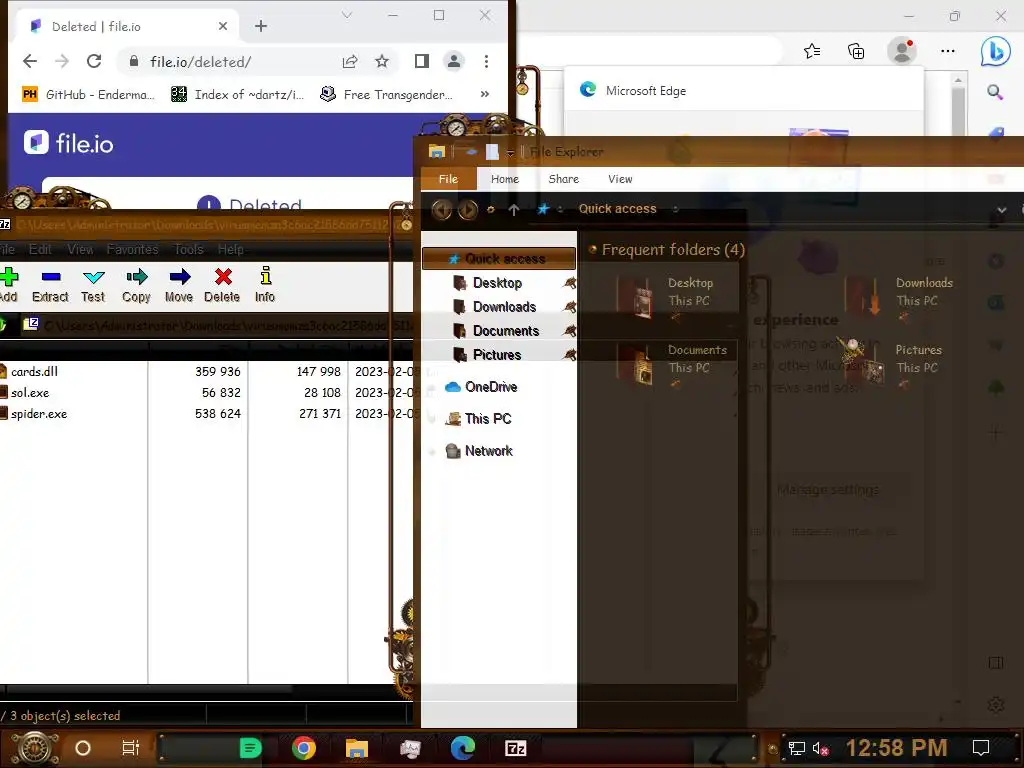Open Task View on the taskbar
Image resolution: width=1024 pixels, height=768 pixels.
pos(130,748)
